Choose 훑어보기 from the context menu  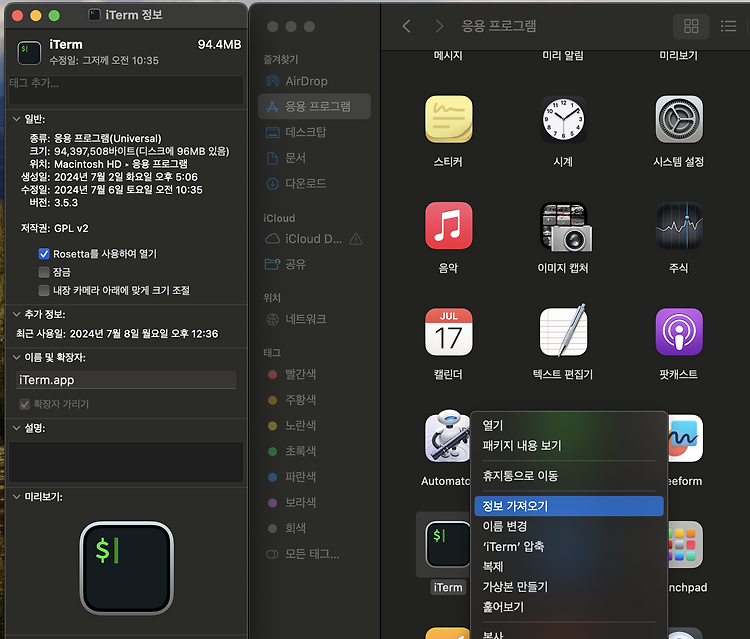click(x=569, y=606)
